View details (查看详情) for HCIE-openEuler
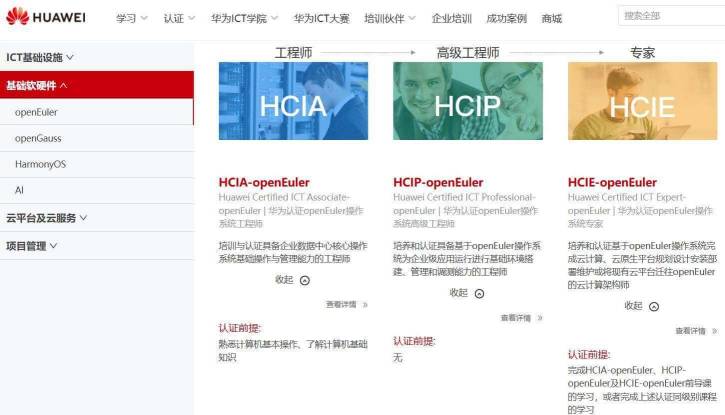Image resolution: width=725 pixels, height=415 pixels. click(x=696, y=331)
